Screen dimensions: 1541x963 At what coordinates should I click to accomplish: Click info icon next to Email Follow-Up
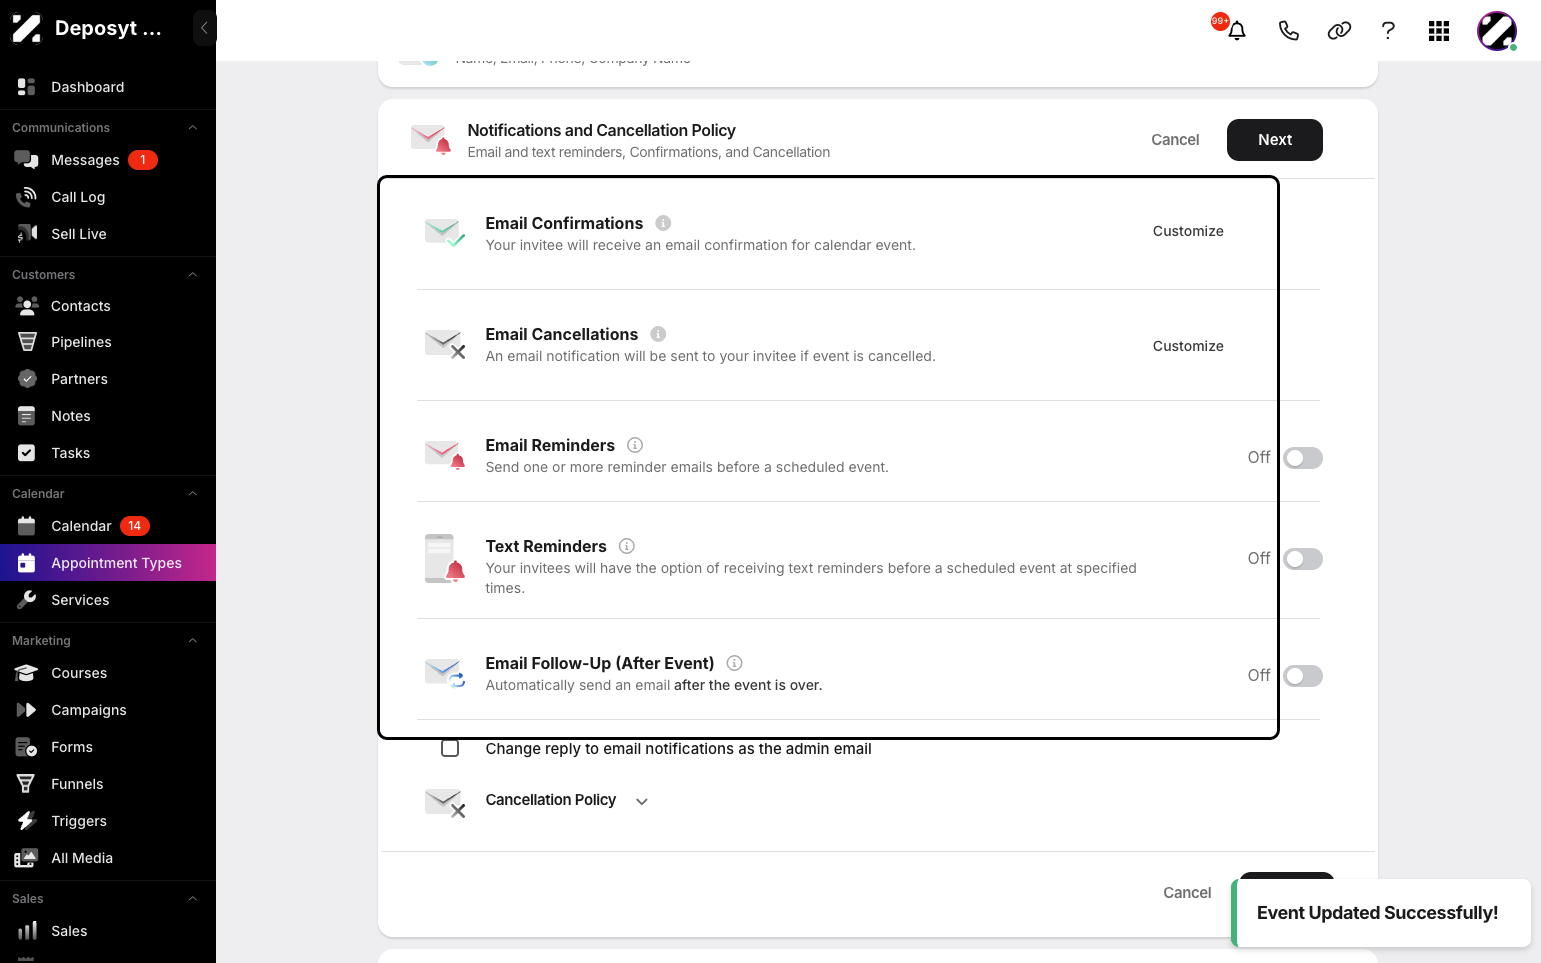(x=734, y=663)
